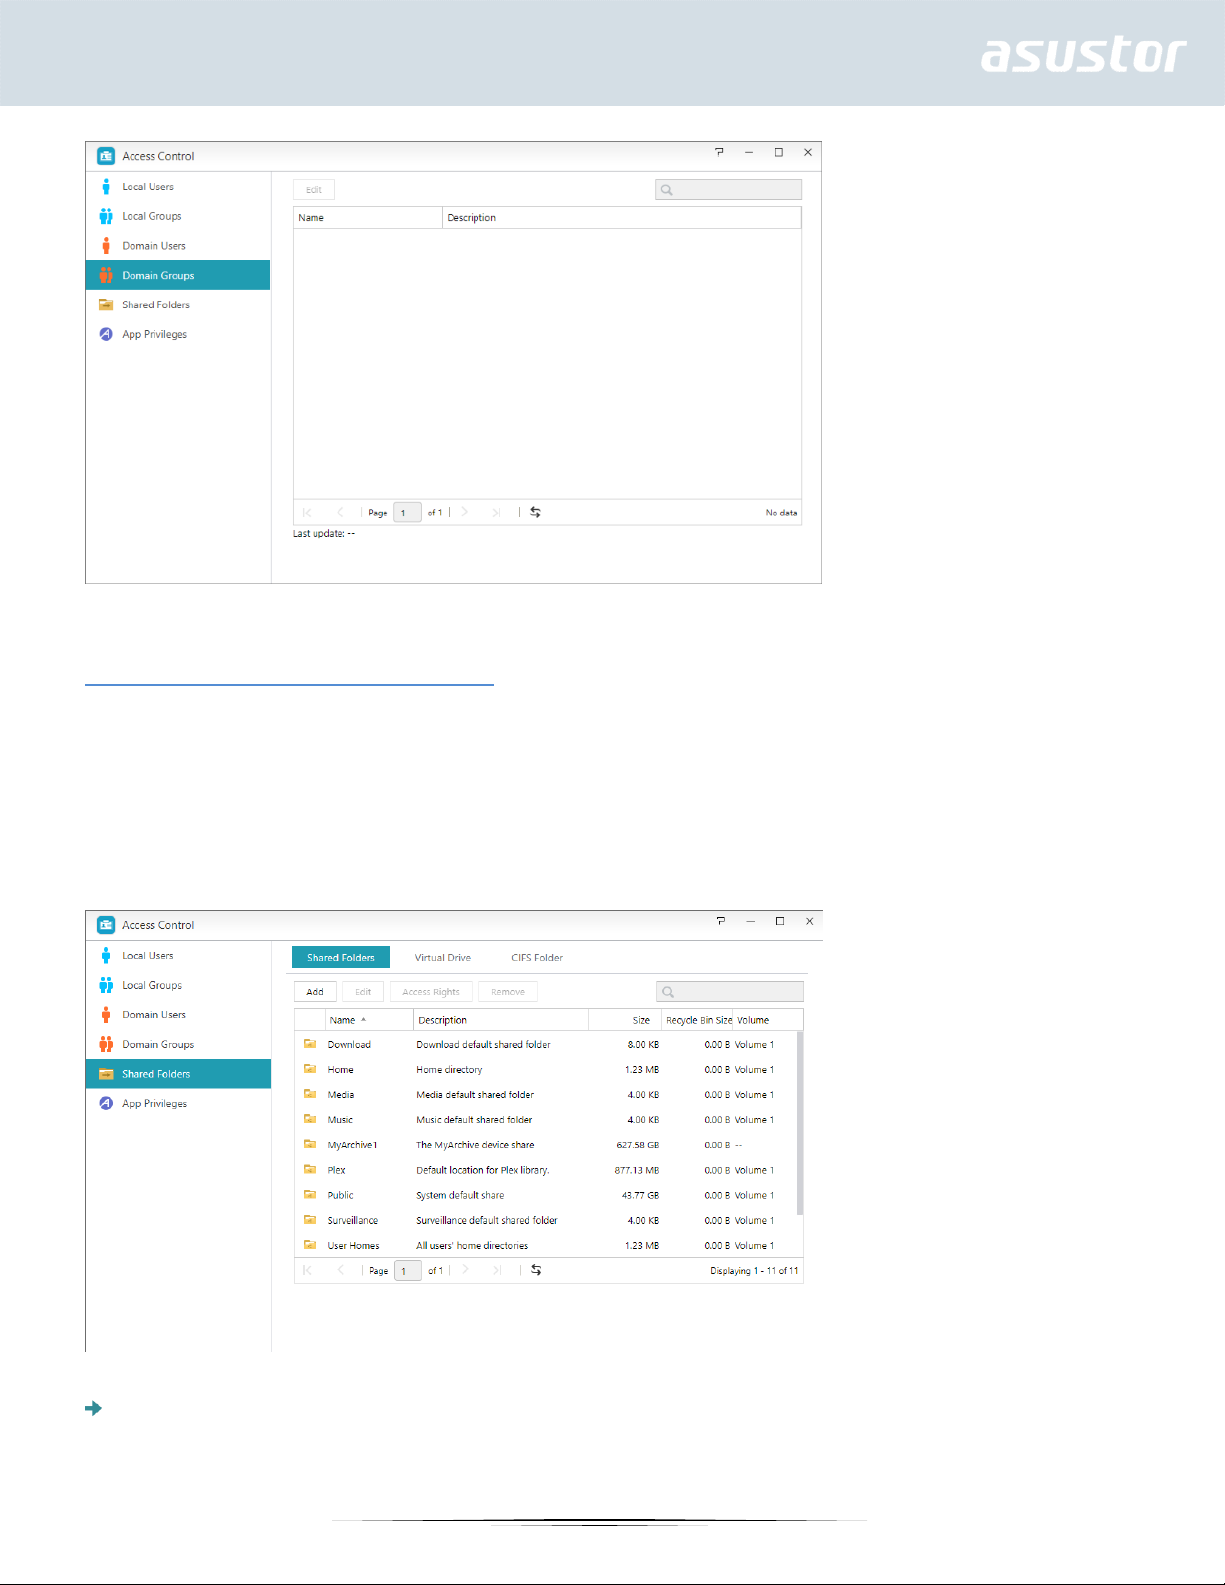This screenshot has width=1225, height=1585.
Task: Open Shared Folders in upper Access Control window
Action: pos(178,305)
